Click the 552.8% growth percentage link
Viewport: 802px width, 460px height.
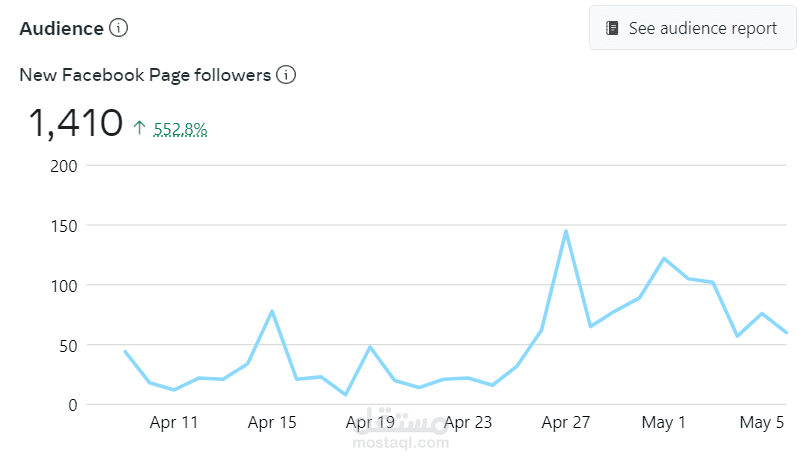(180, 128)
